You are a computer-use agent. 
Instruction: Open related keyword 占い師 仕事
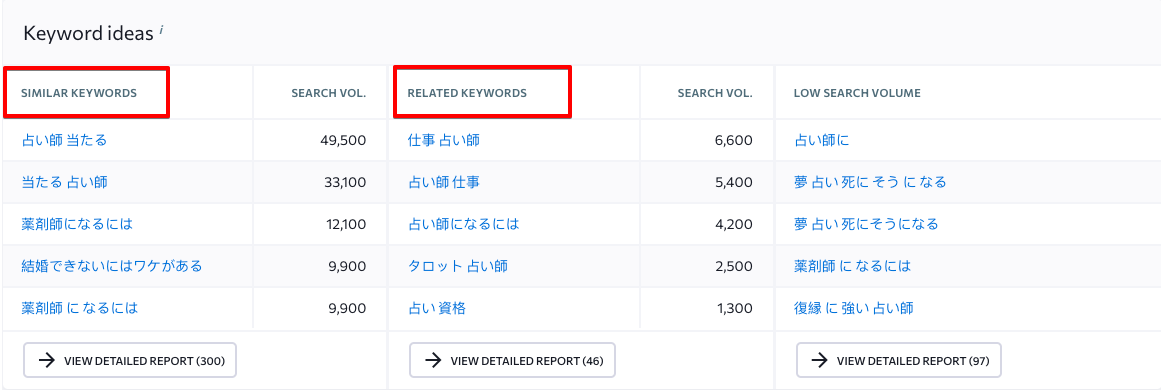pos(444,181)
